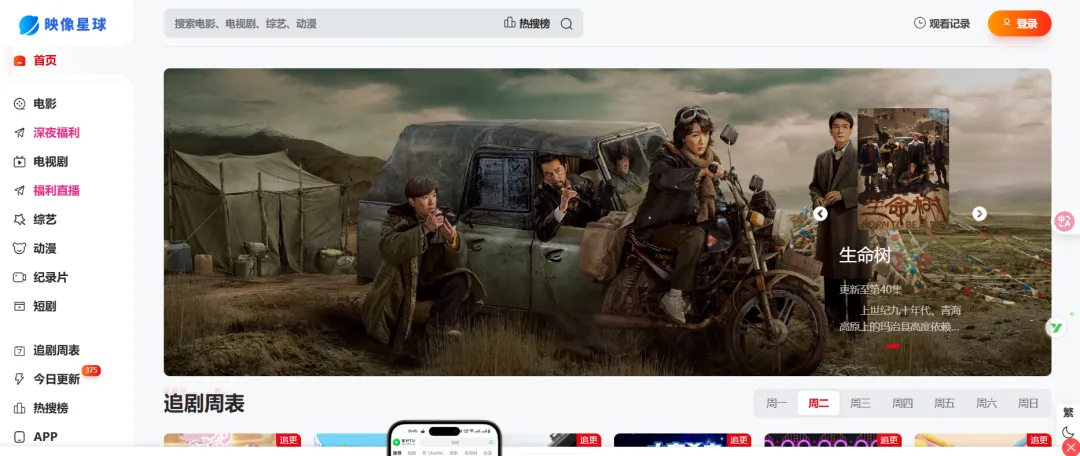
Task: Click the 电视剧 TV icon
Action: click(19, 162)
